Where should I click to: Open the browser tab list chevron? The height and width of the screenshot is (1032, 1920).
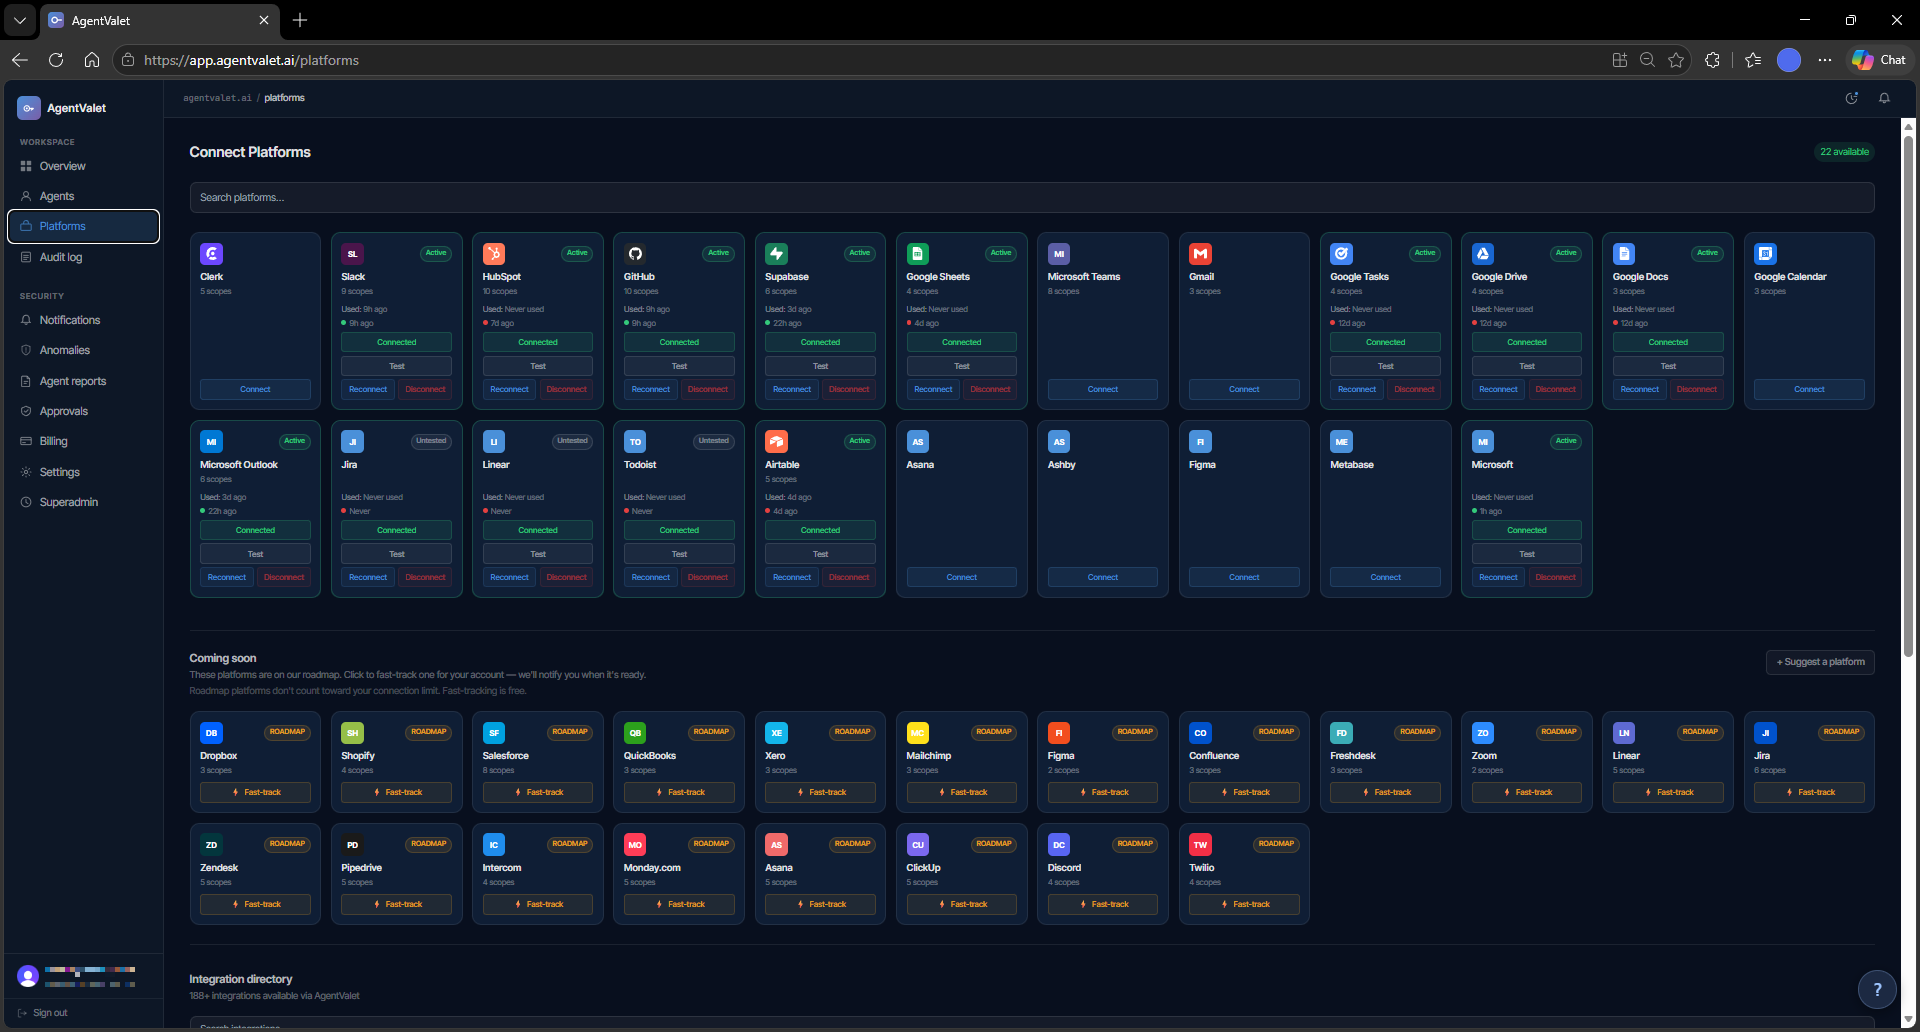click(x=19, y=20)
